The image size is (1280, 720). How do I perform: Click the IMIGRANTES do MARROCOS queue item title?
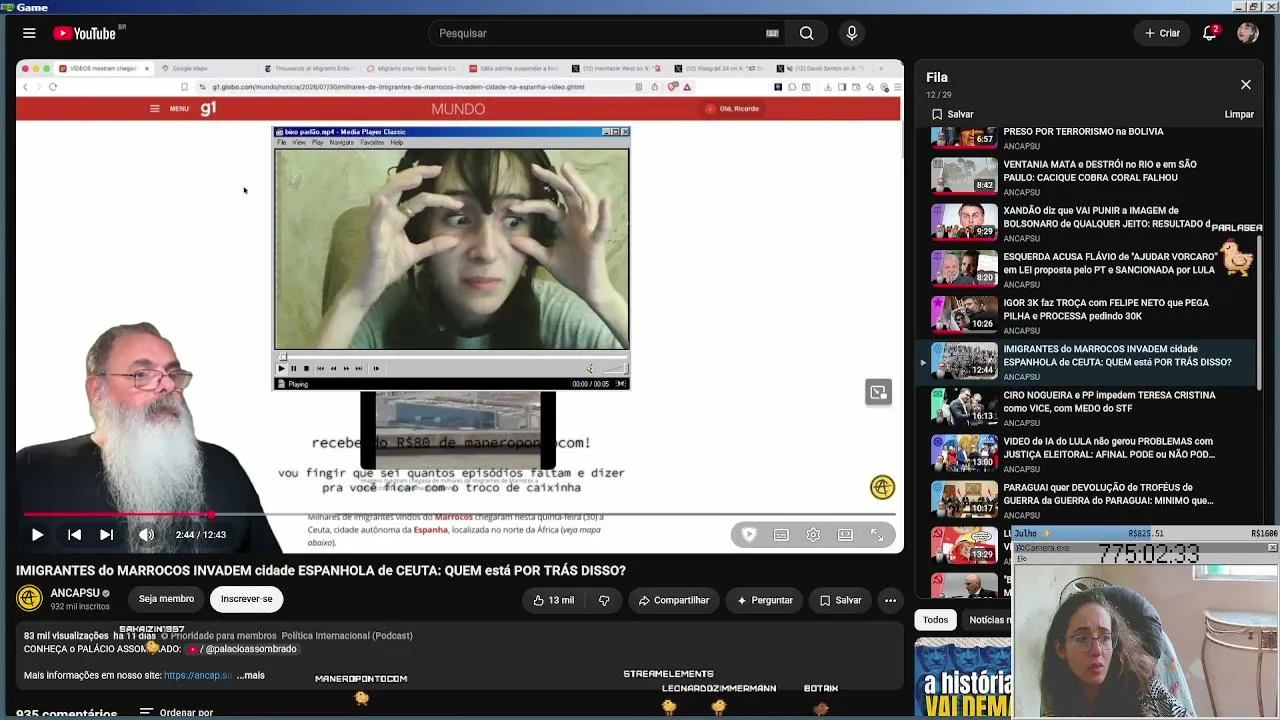1117,356
